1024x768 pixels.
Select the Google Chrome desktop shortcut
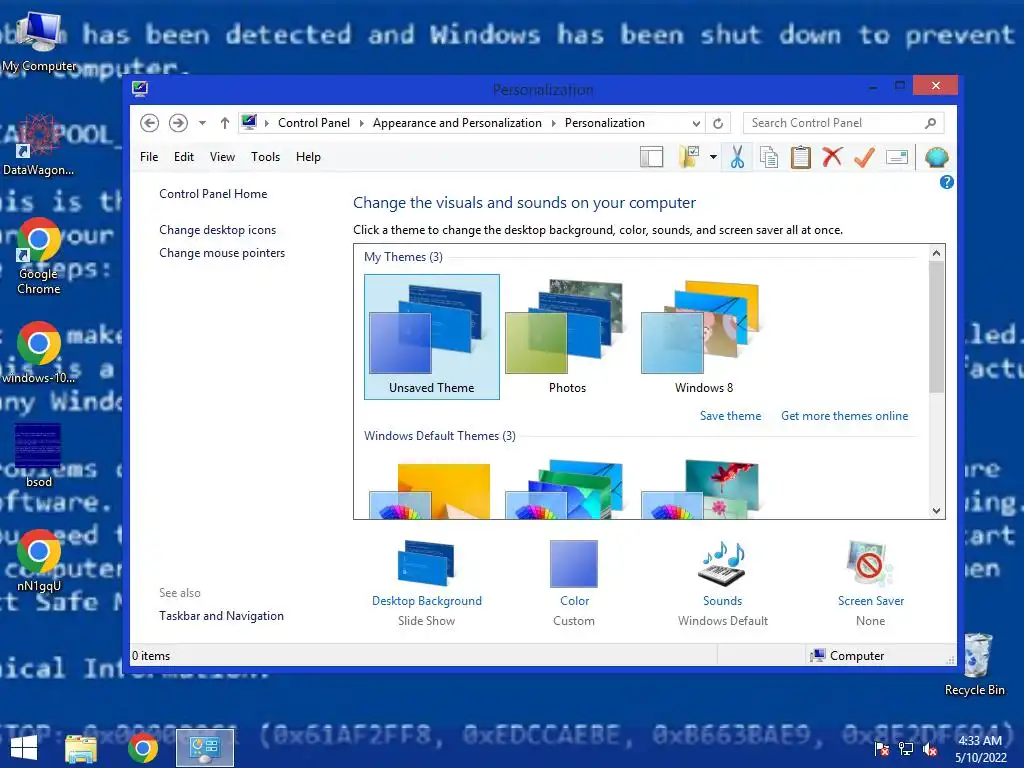click(x=39, y=257)
